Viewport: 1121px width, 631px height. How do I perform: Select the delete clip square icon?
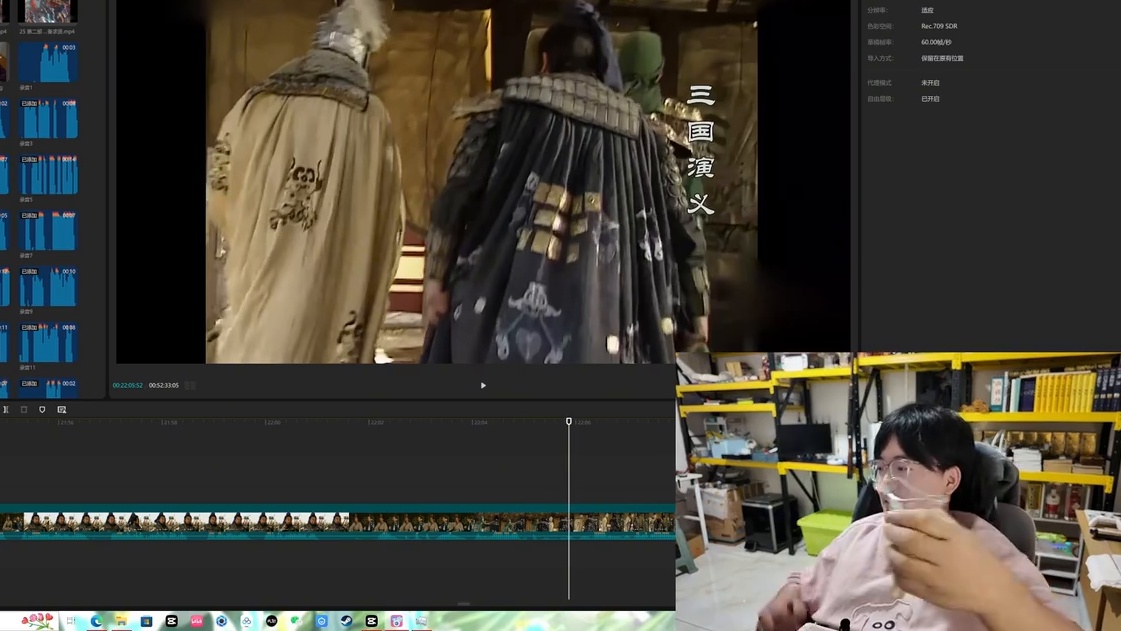pos(24,409)
